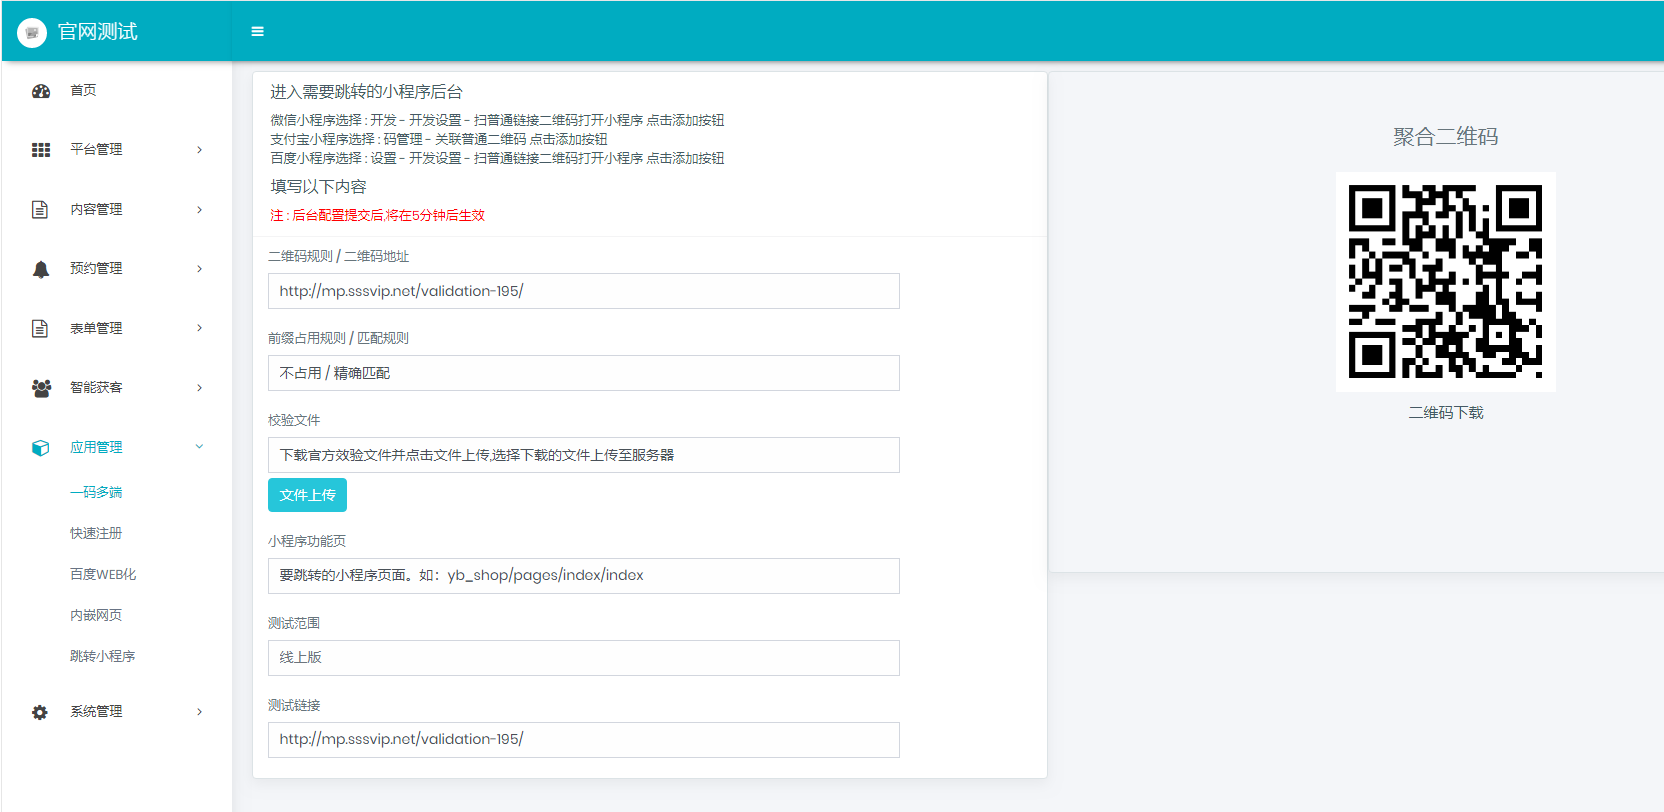The height and width of the screenshot is (812, 1664).
Task: Click the 聚合二维码 QR code image
Action: [1445, 281]
